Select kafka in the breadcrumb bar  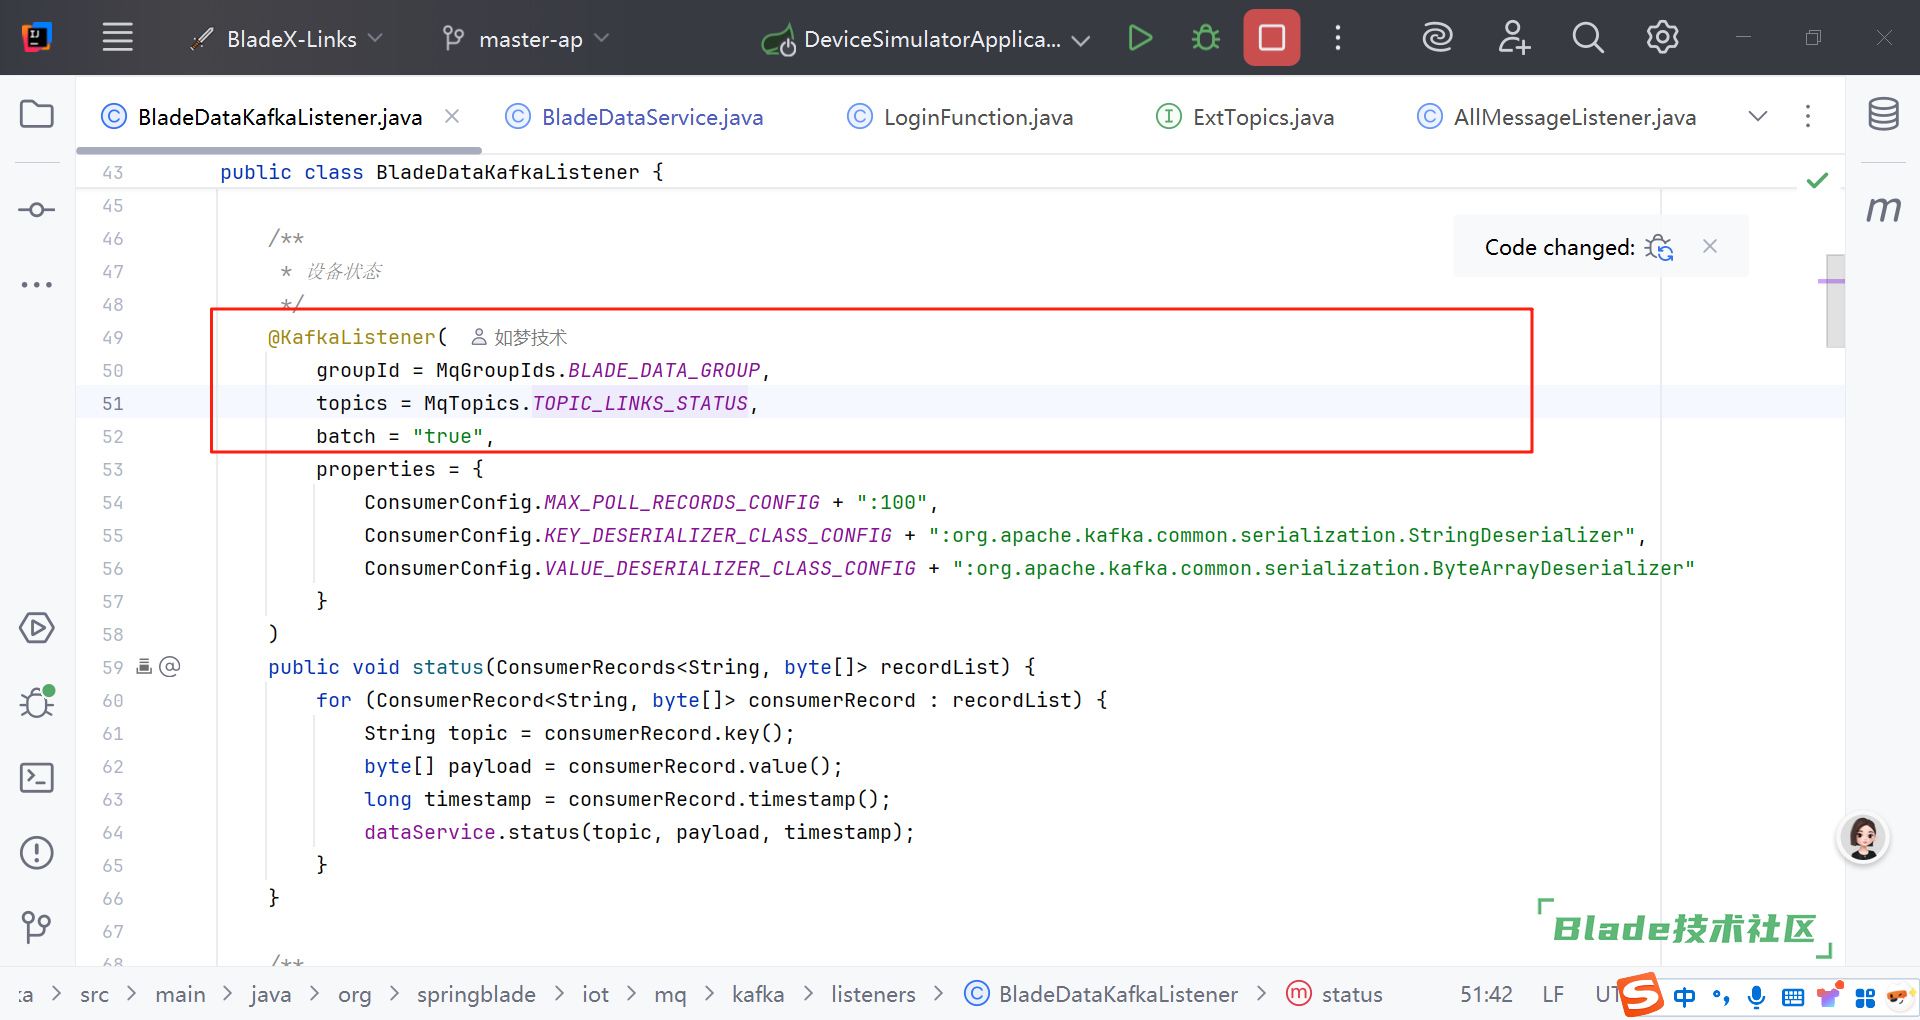(x=758, y=994)
